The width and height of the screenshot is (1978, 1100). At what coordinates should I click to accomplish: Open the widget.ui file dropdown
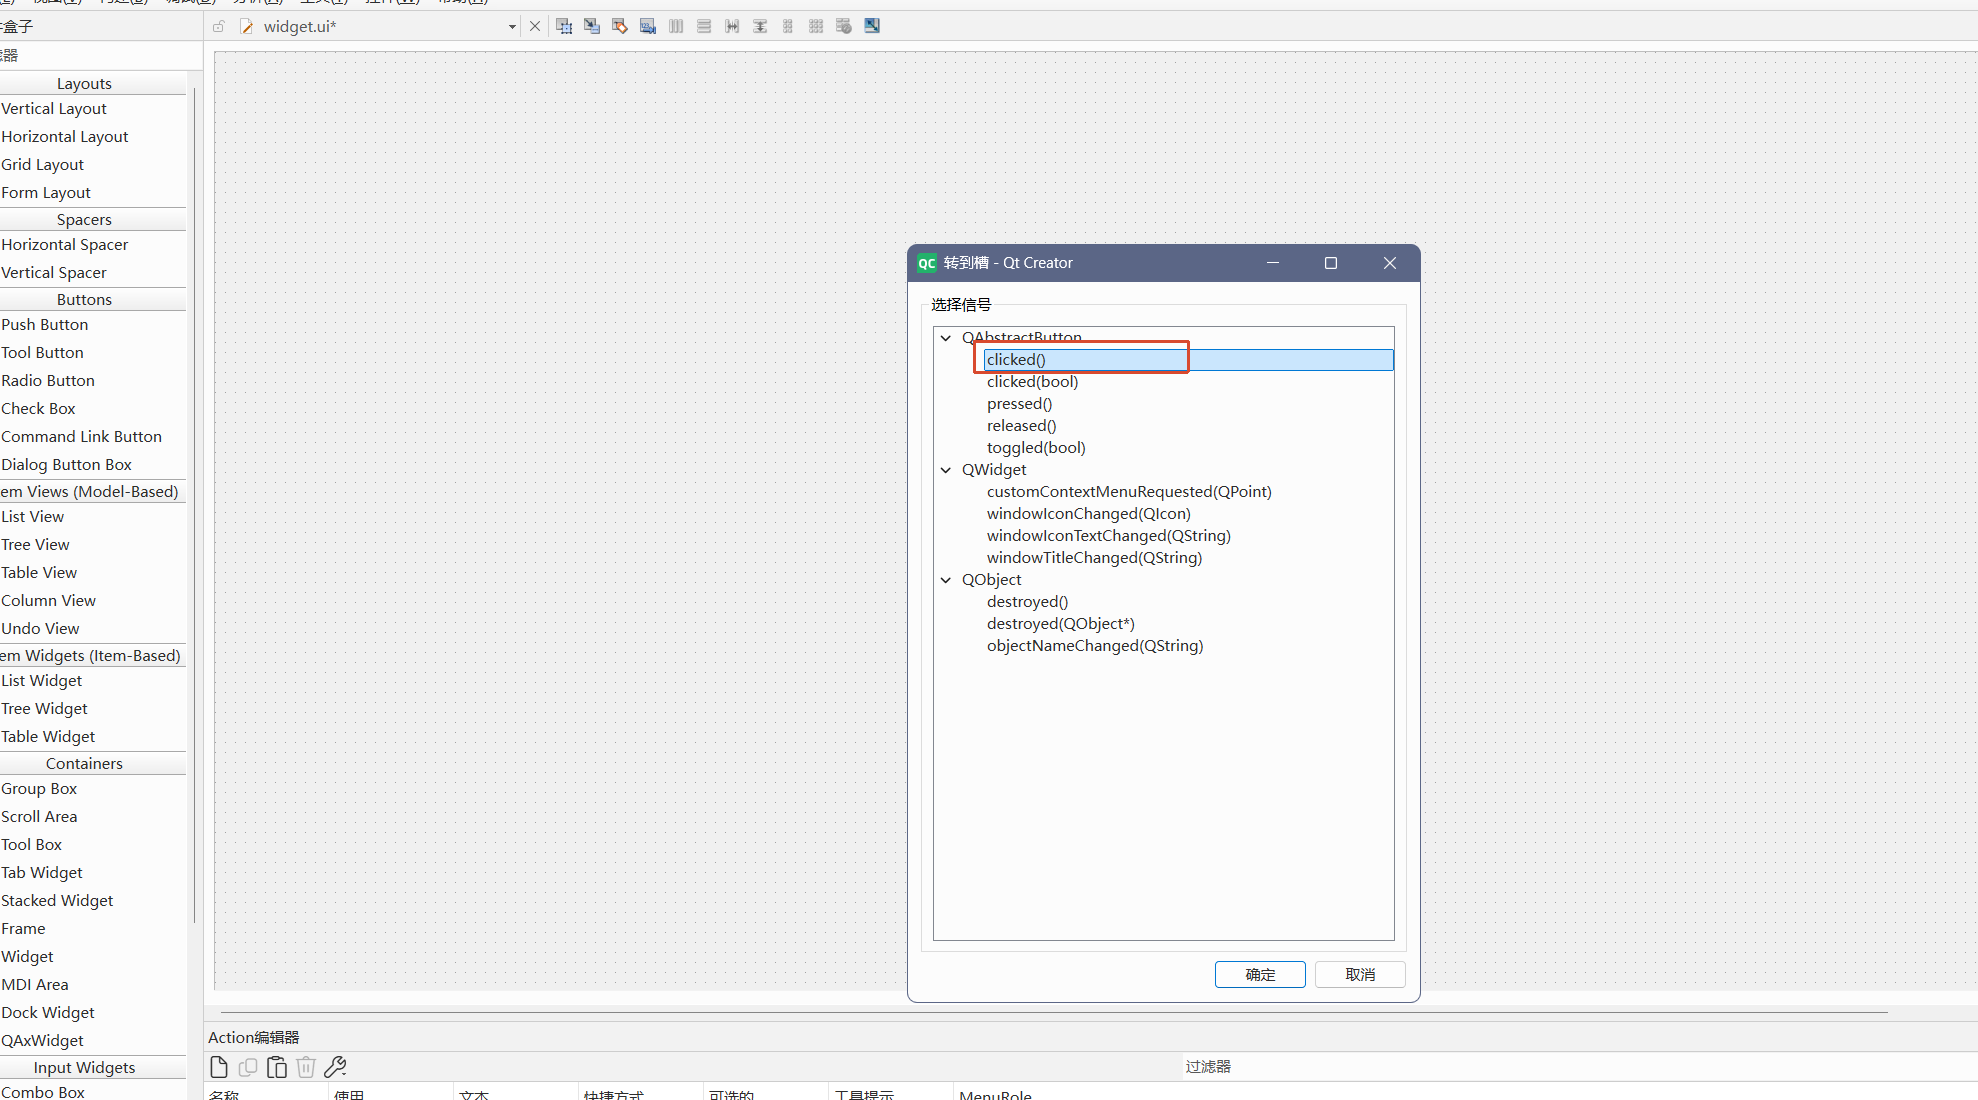click(512, 27)
